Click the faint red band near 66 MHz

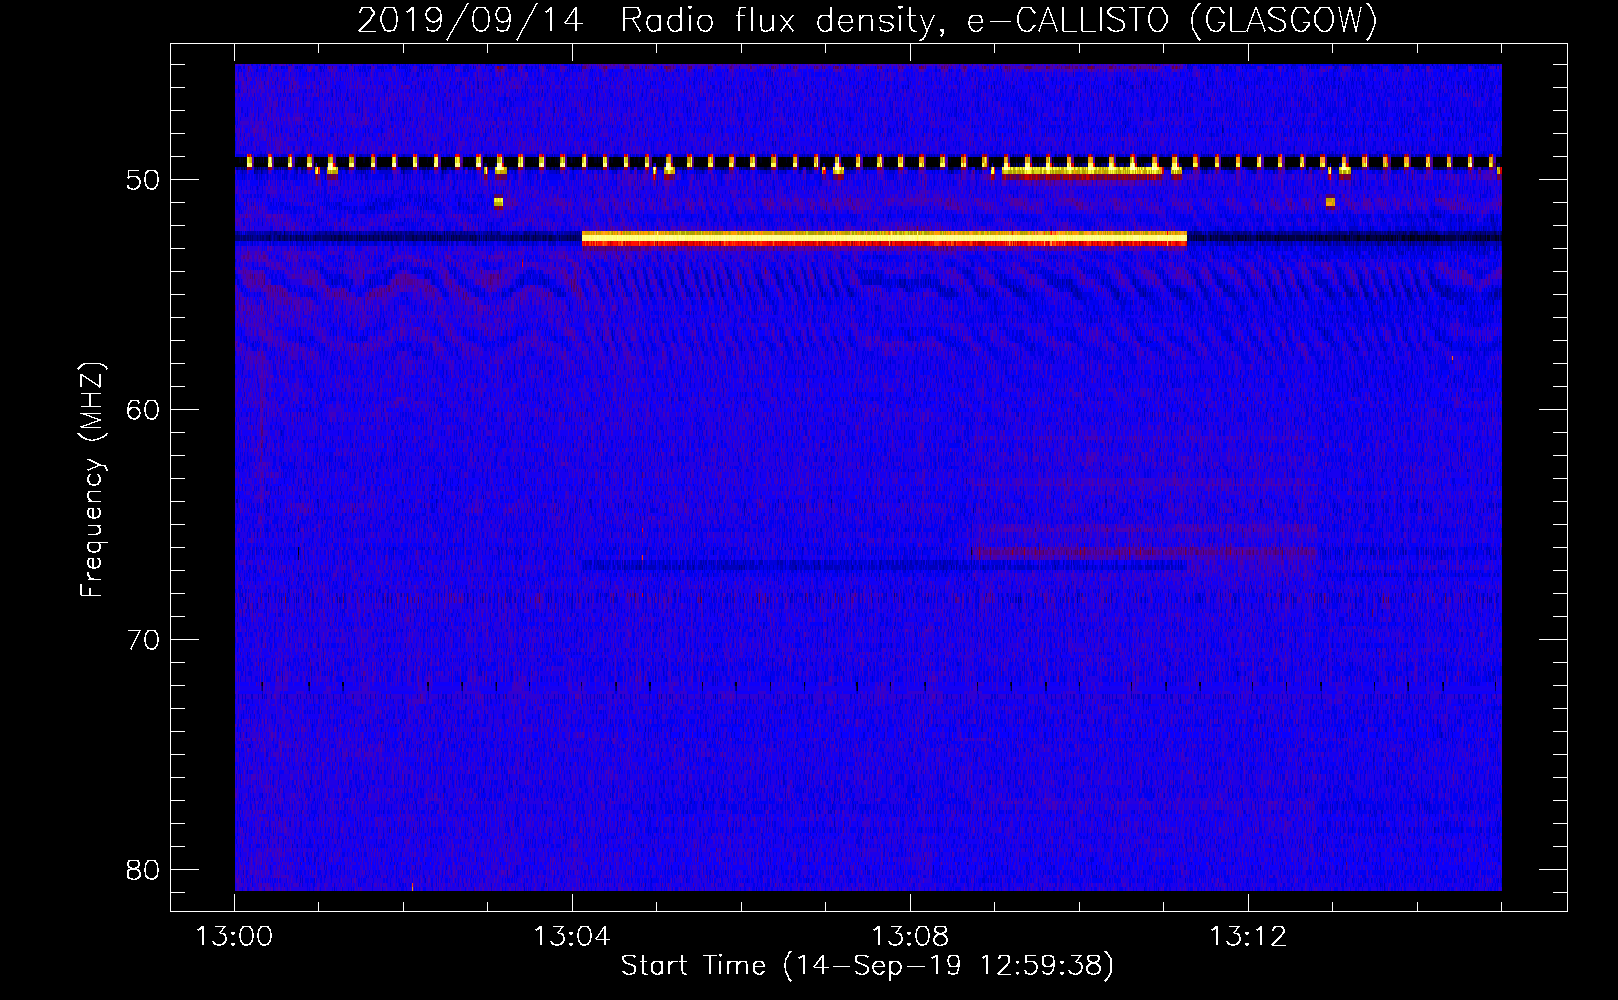pyautogui.click(x=1144, y=551)
